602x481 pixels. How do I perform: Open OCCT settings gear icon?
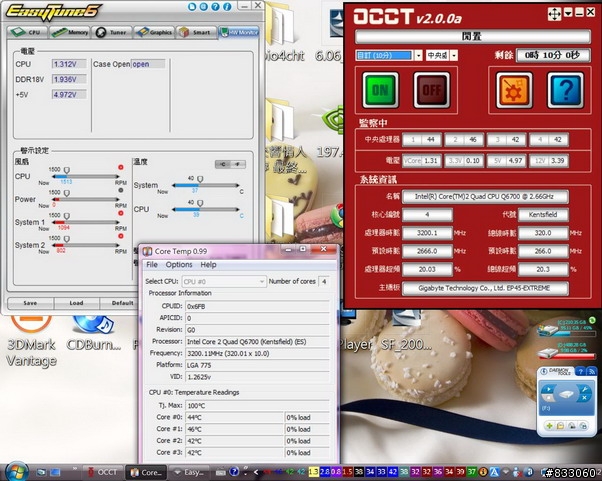pyautogui.click(x=514, y=90)
